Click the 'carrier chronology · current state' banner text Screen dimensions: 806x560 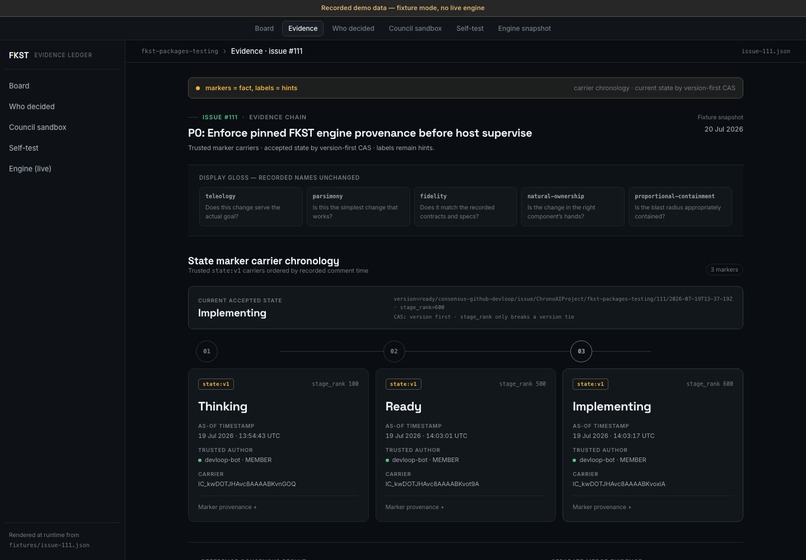(x=654, y=88)
